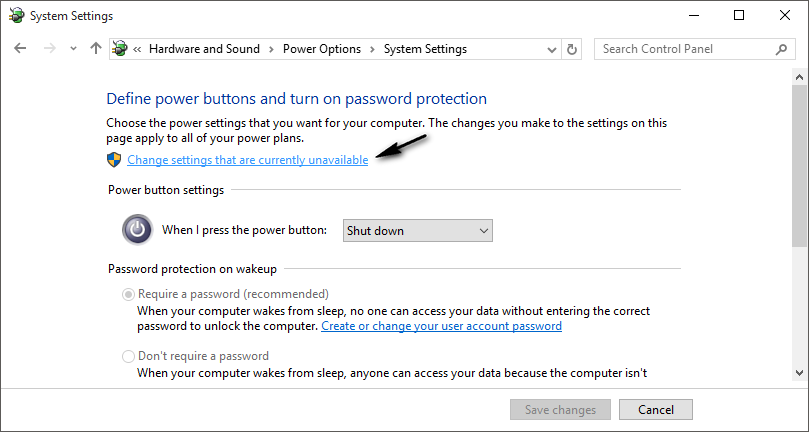Refresh the System Settings page
Screen dimensions: 809x432
pos(572,48)
